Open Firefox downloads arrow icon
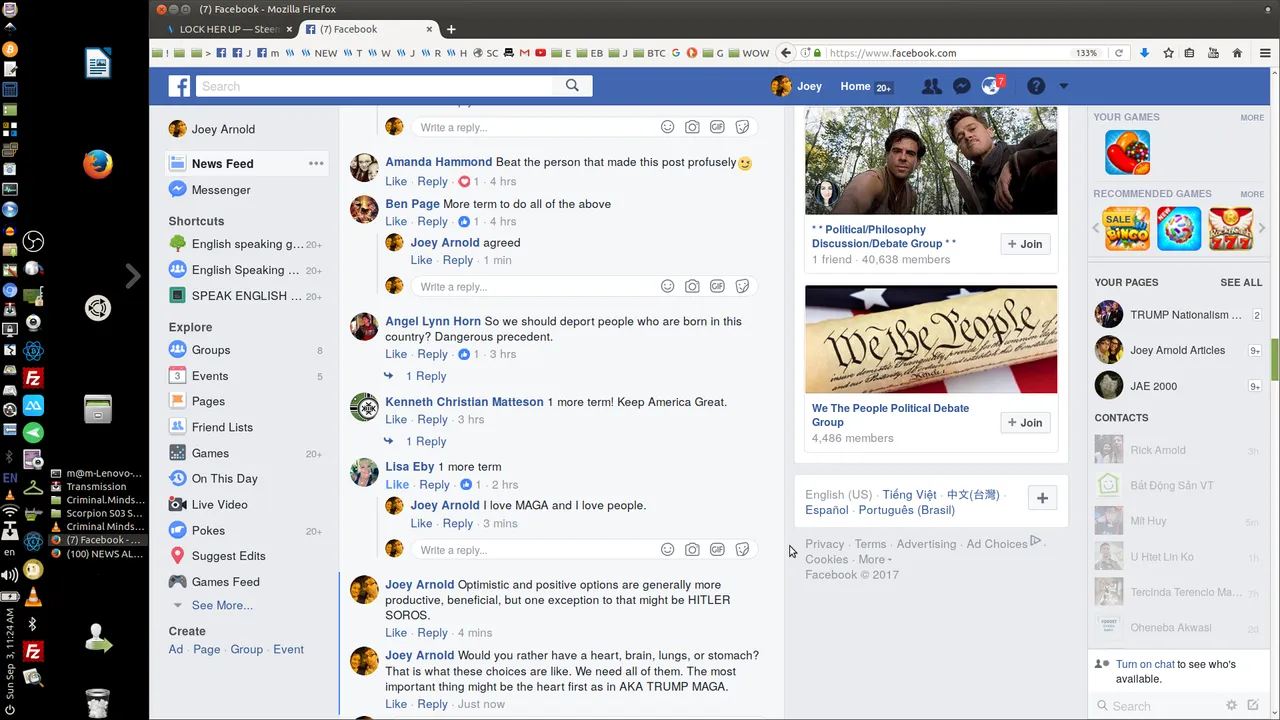 point(1144,53)
